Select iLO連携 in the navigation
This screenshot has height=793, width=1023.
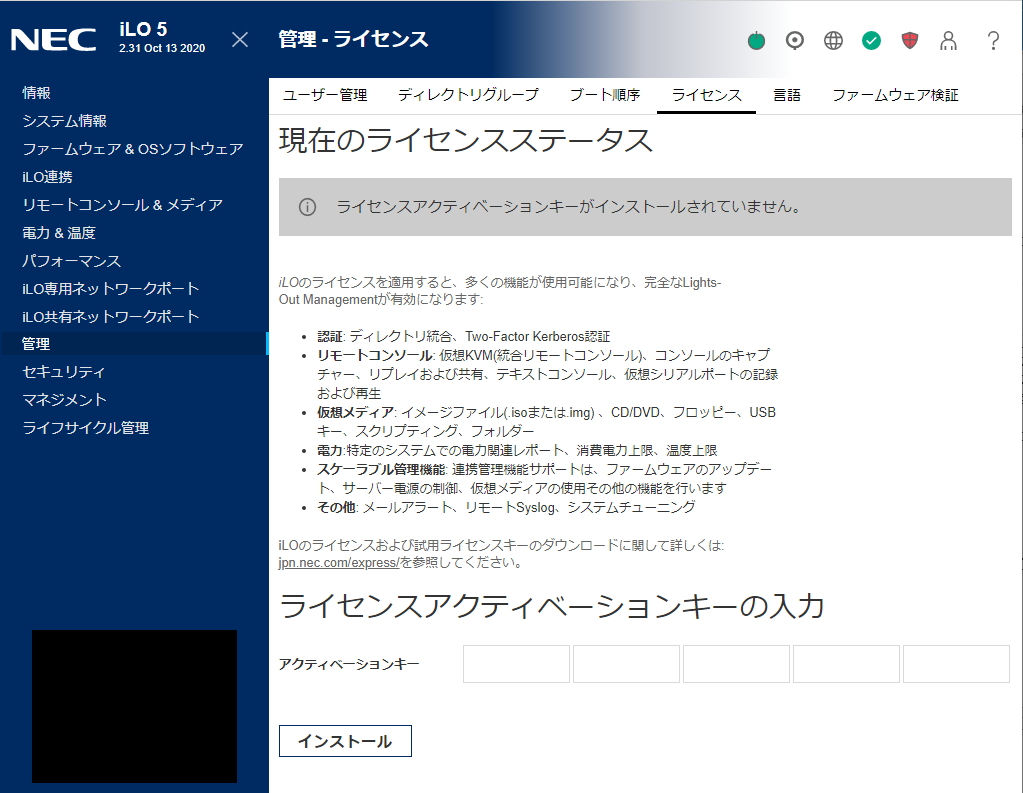(47, 177)
